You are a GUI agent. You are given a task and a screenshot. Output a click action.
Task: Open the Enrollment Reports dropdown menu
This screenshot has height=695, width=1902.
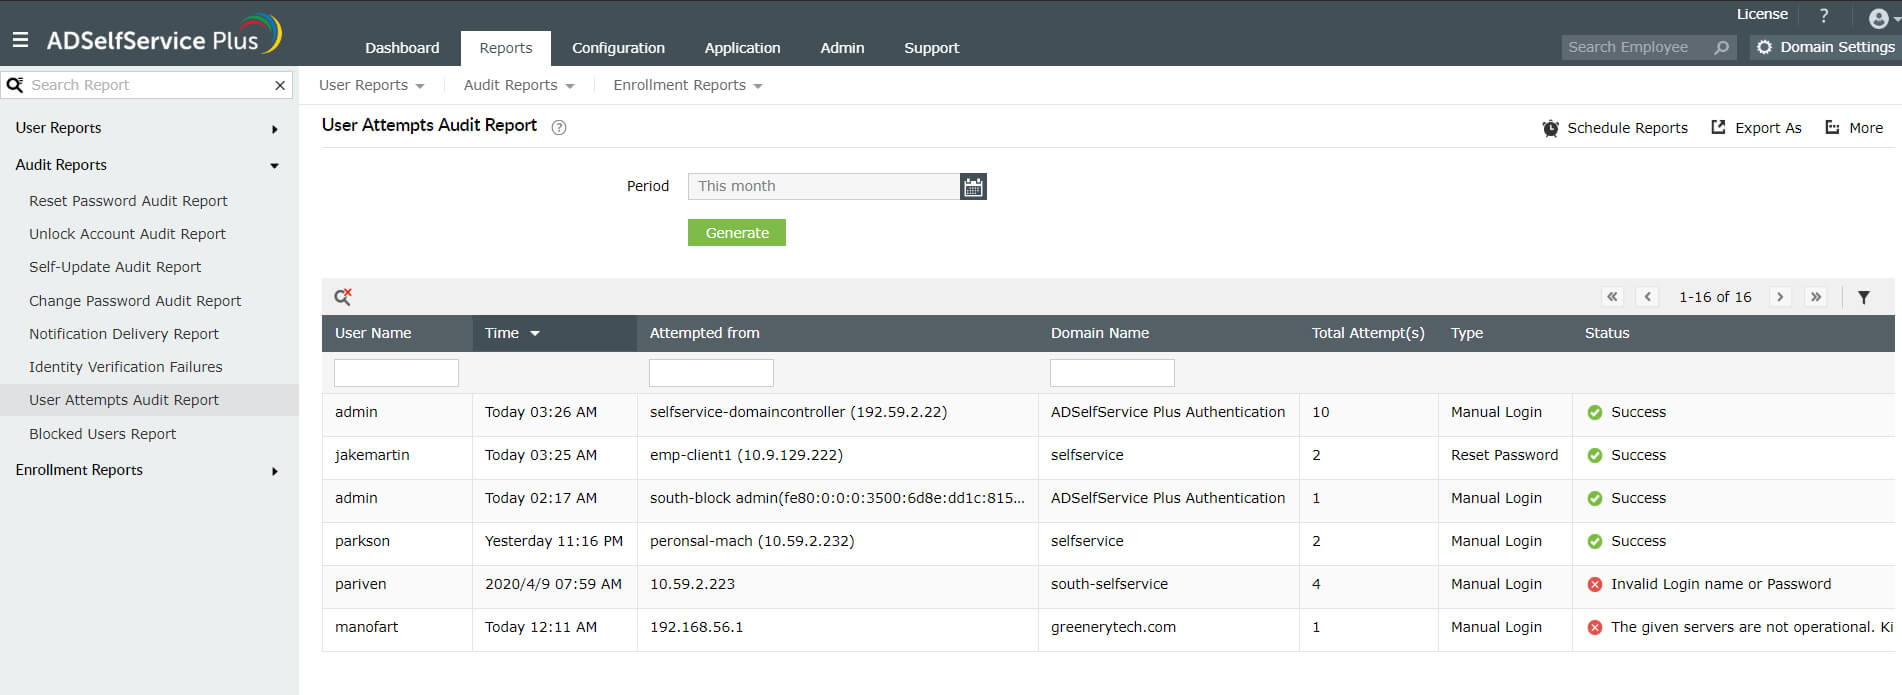click(x=688, y=85)
